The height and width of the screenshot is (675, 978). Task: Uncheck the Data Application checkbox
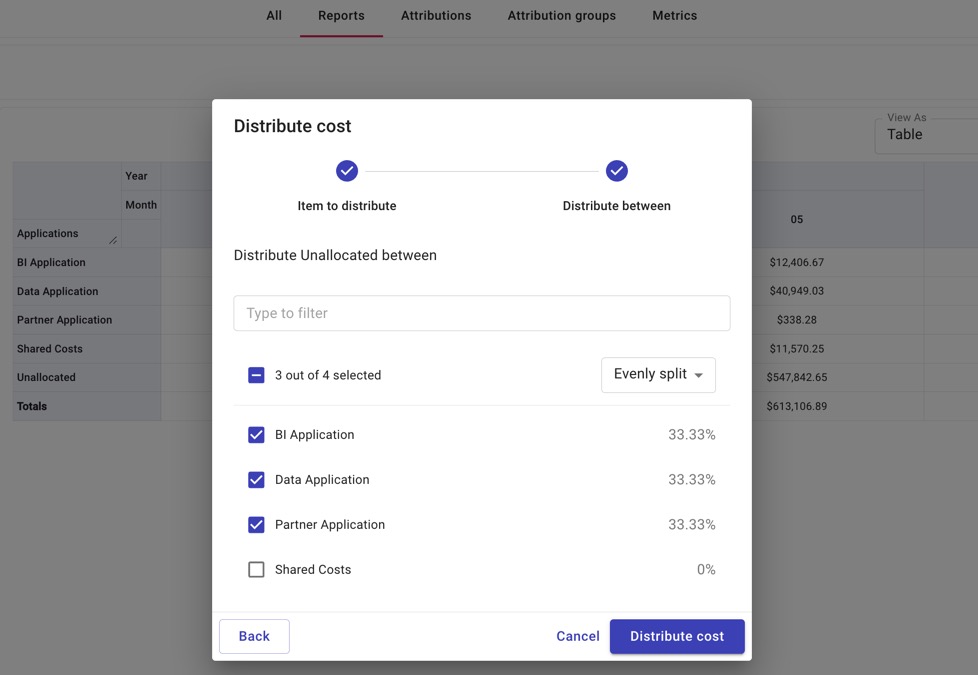pyautogui.click(x=256, y=480)
